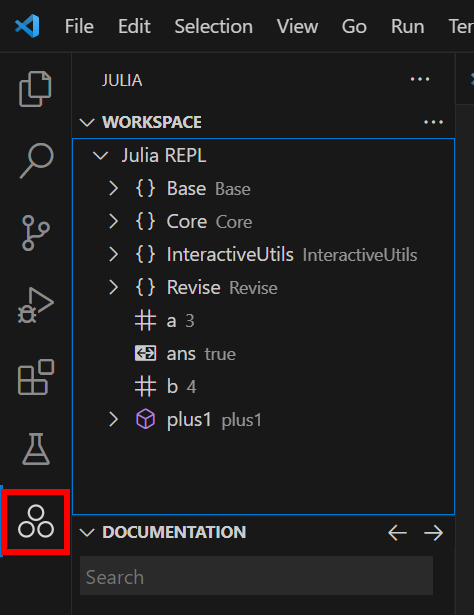474x615 pixels.
Task: Open the JULIA panel more actions ellipsis
Action: (x=420, y=80)
